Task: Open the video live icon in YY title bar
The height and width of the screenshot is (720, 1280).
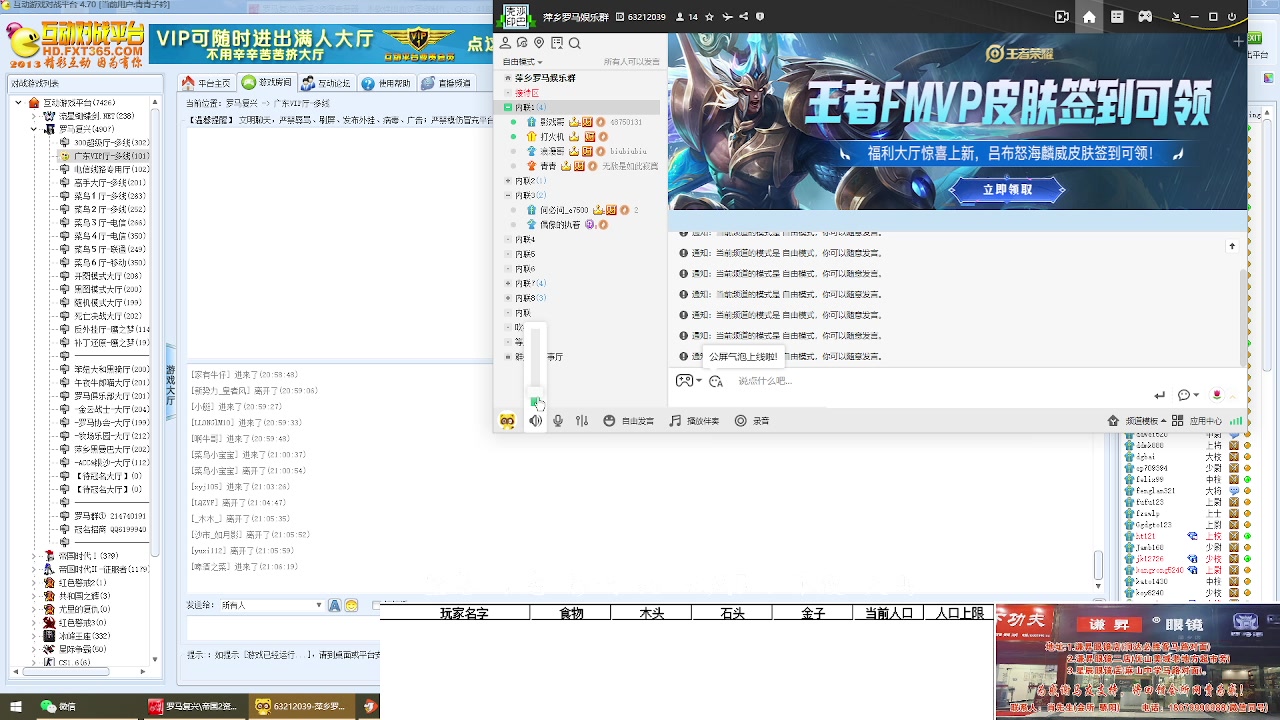Action: coord(1062,17)
